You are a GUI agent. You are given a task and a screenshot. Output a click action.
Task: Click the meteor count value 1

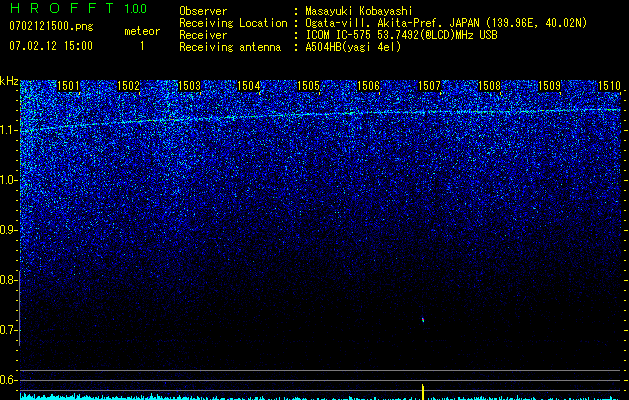click(142, 46)
